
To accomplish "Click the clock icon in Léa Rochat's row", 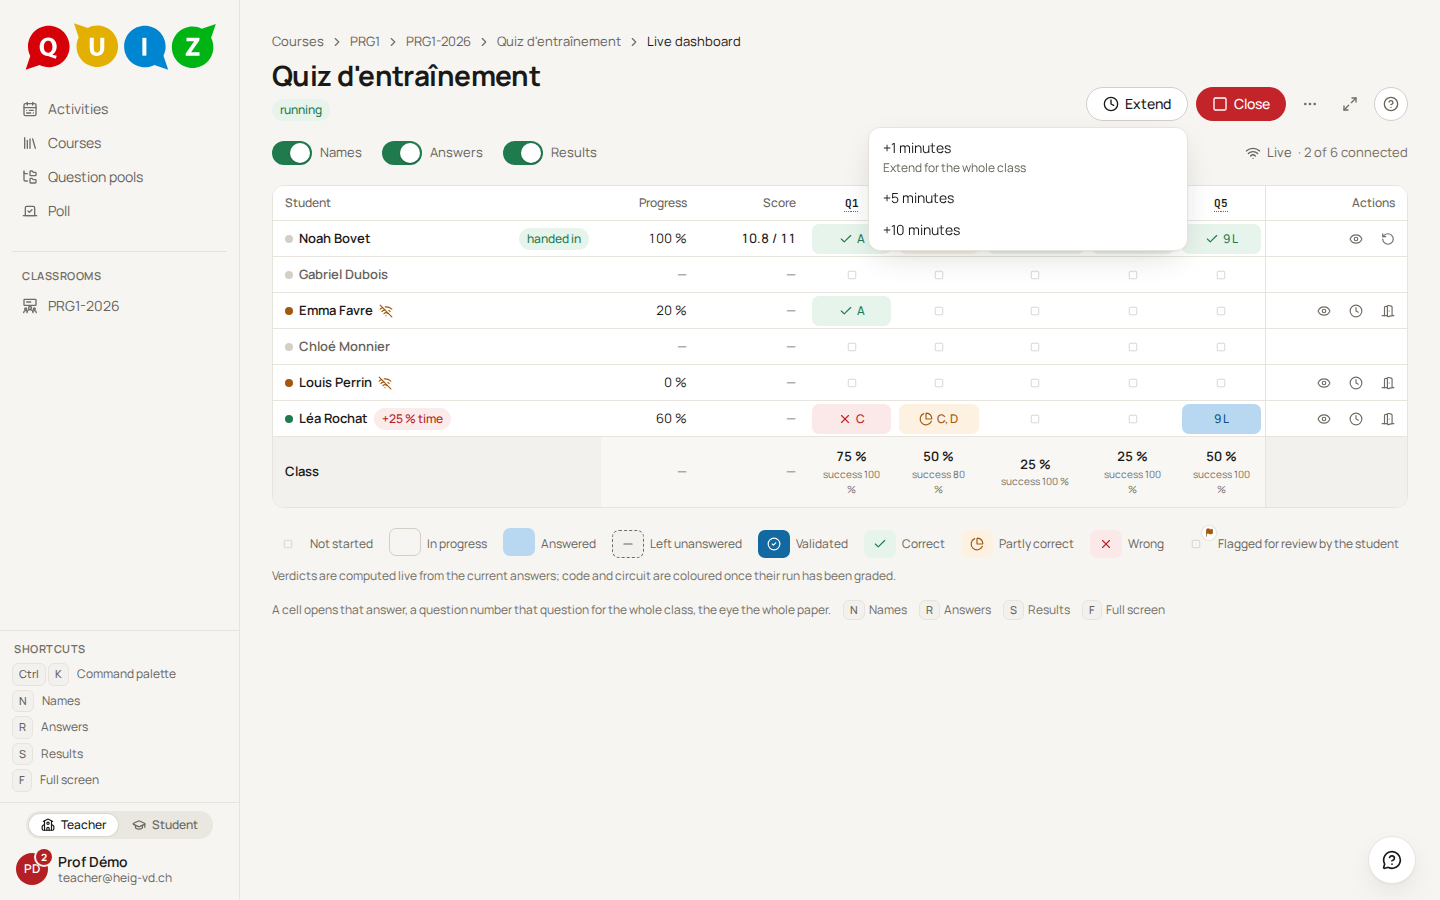I will pyautogui.click(x=1356, y=419).
